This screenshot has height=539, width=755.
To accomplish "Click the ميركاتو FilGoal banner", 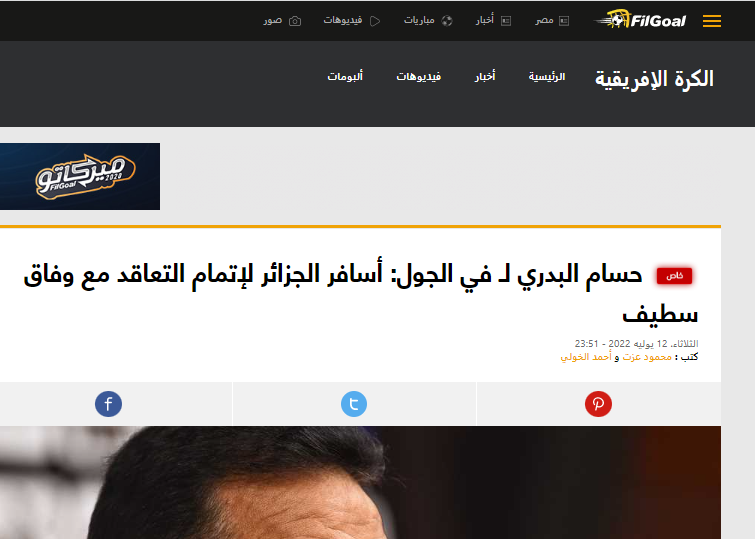I will point(80,176).
